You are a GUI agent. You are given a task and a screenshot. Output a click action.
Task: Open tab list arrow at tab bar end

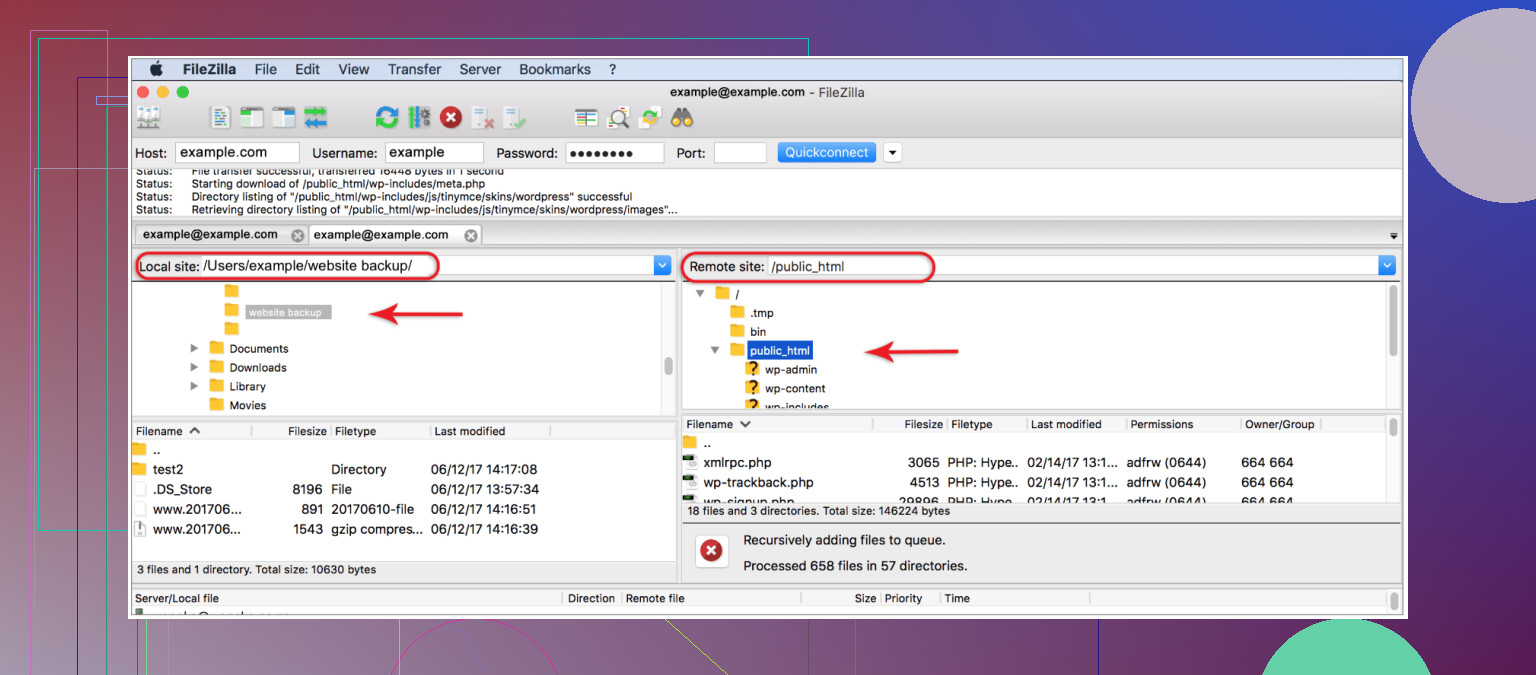1394,236
